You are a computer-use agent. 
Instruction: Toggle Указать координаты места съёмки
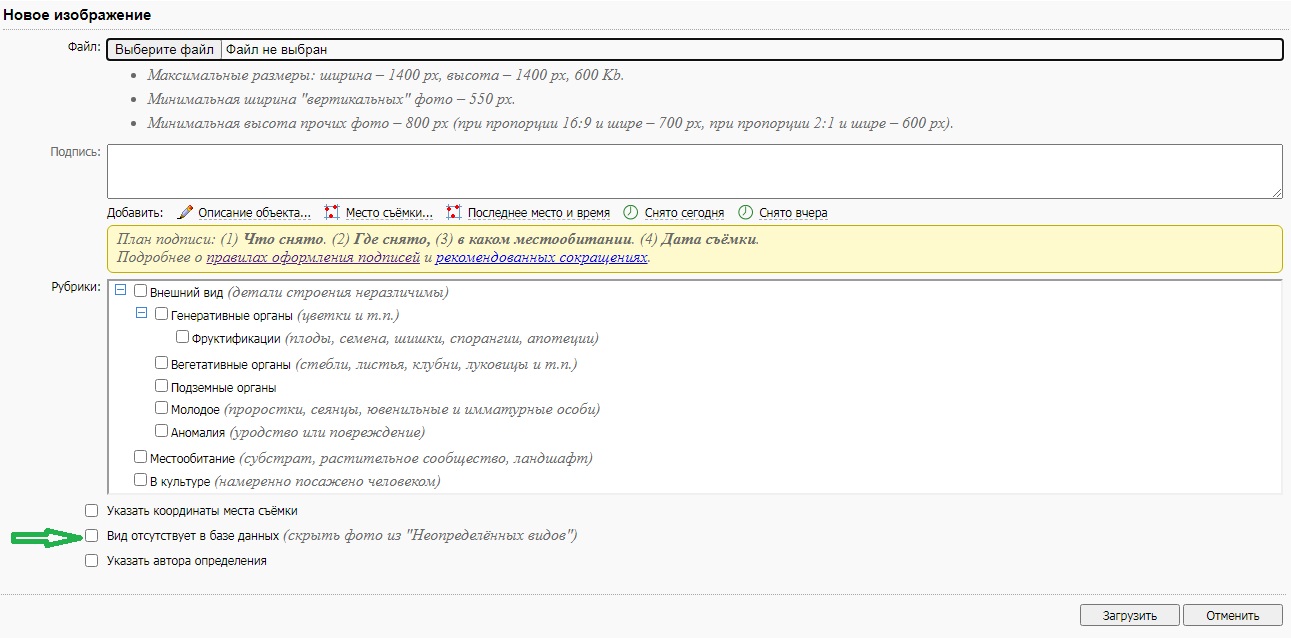click(92, 510)
